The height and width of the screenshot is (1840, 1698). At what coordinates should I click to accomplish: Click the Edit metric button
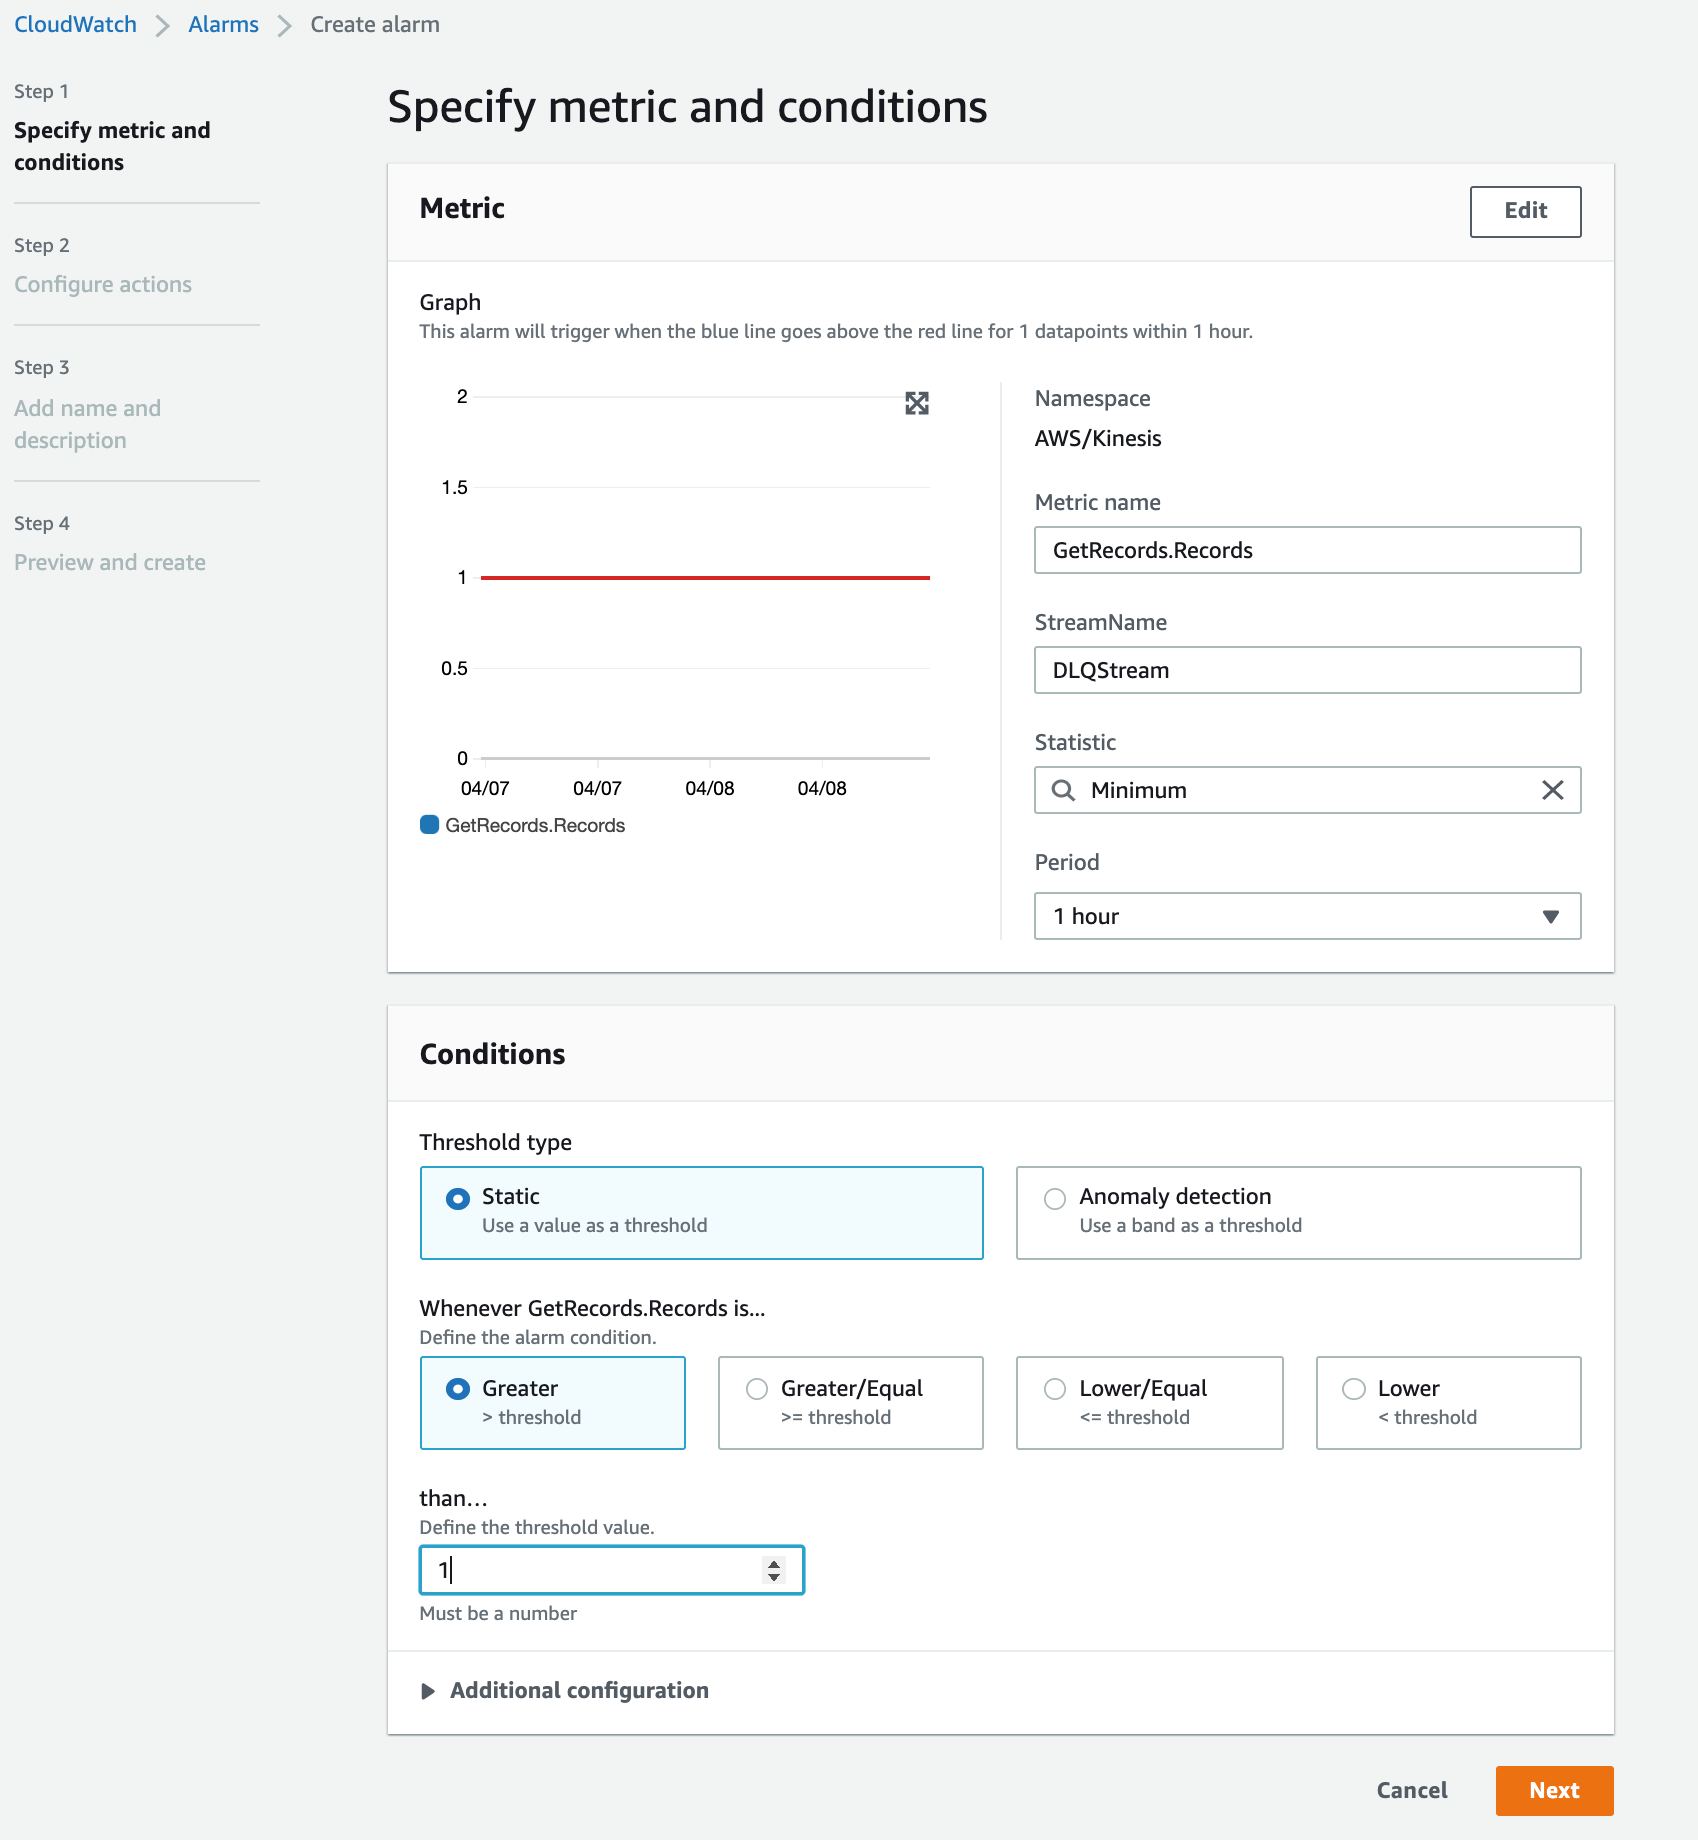pos(1524,211)
